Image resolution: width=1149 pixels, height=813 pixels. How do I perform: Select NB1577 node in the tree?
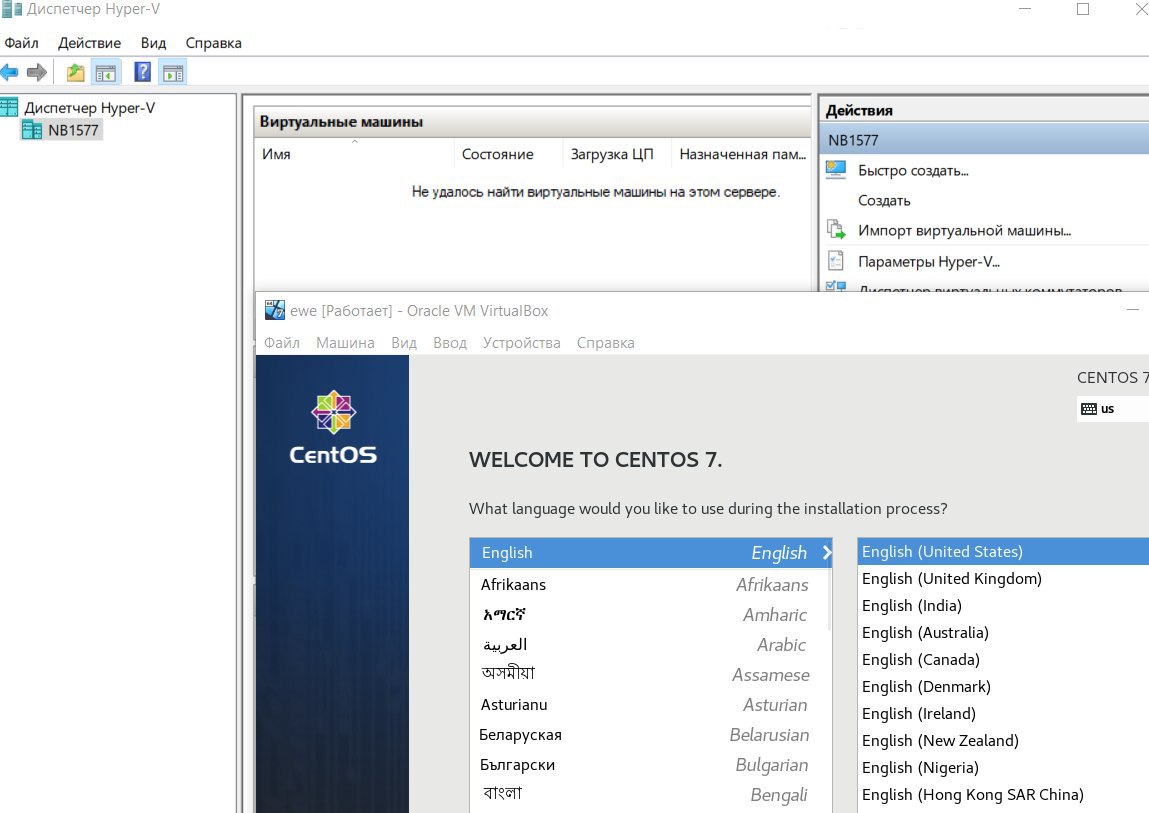coord(73,130)
